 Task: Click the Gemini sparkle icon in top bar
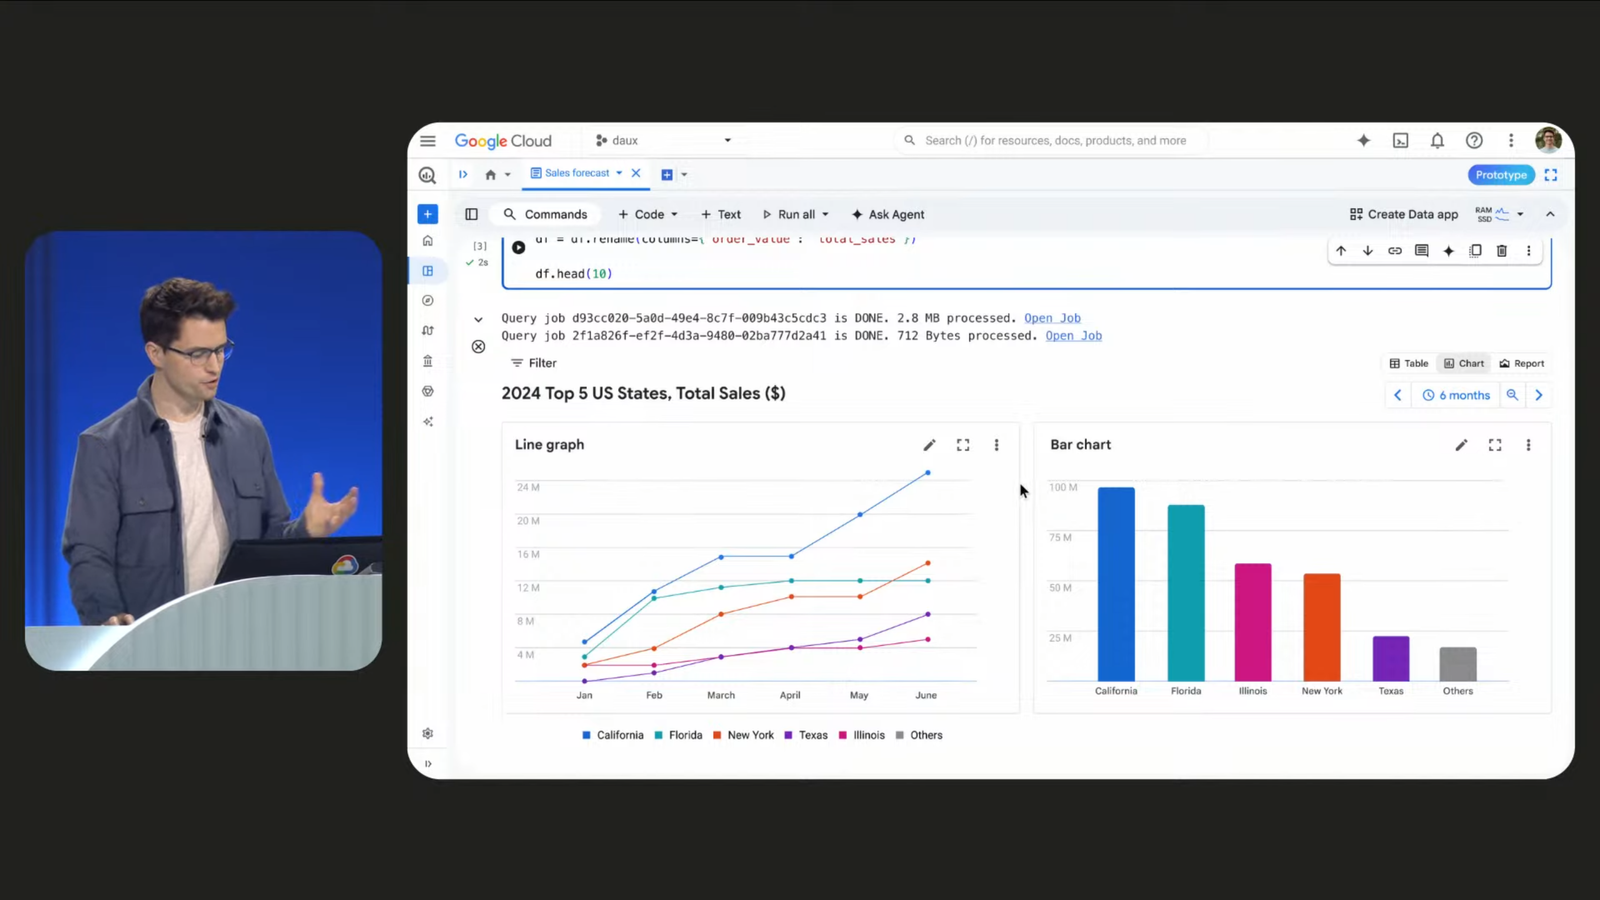click(1363, 141)
